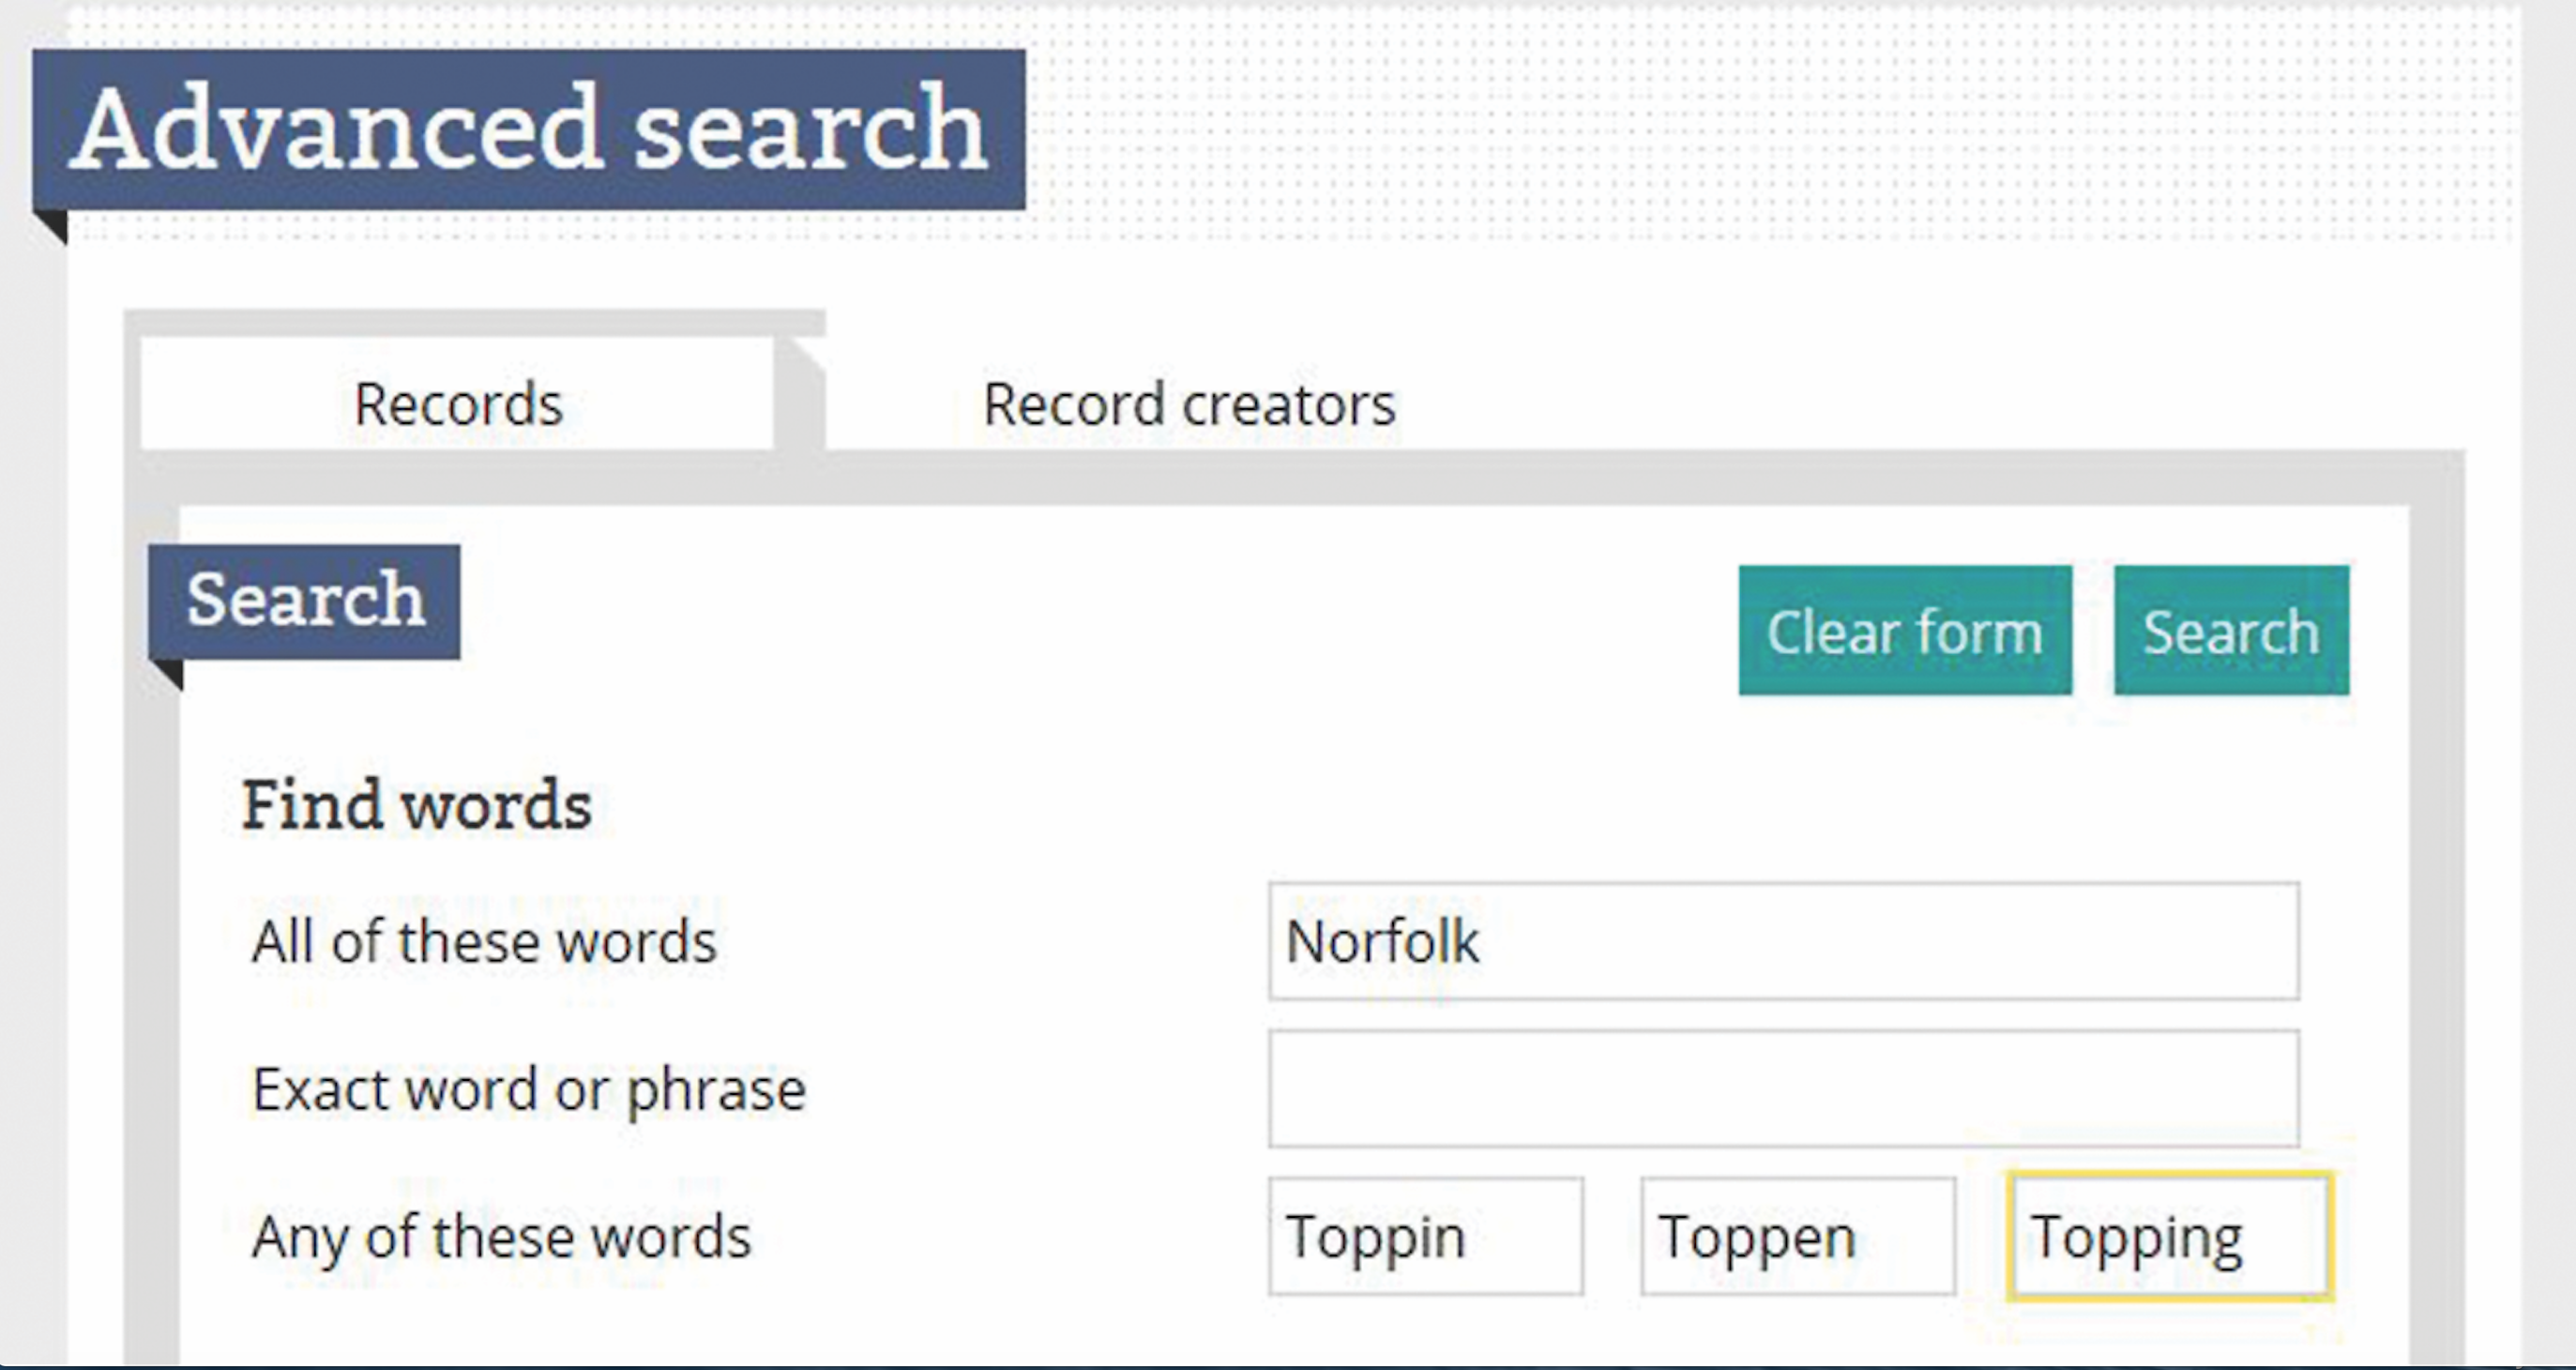Click the Exact word or phrase field
The image size is (2576, 1370).
pyautogui.click(x=1783, y=1088)
